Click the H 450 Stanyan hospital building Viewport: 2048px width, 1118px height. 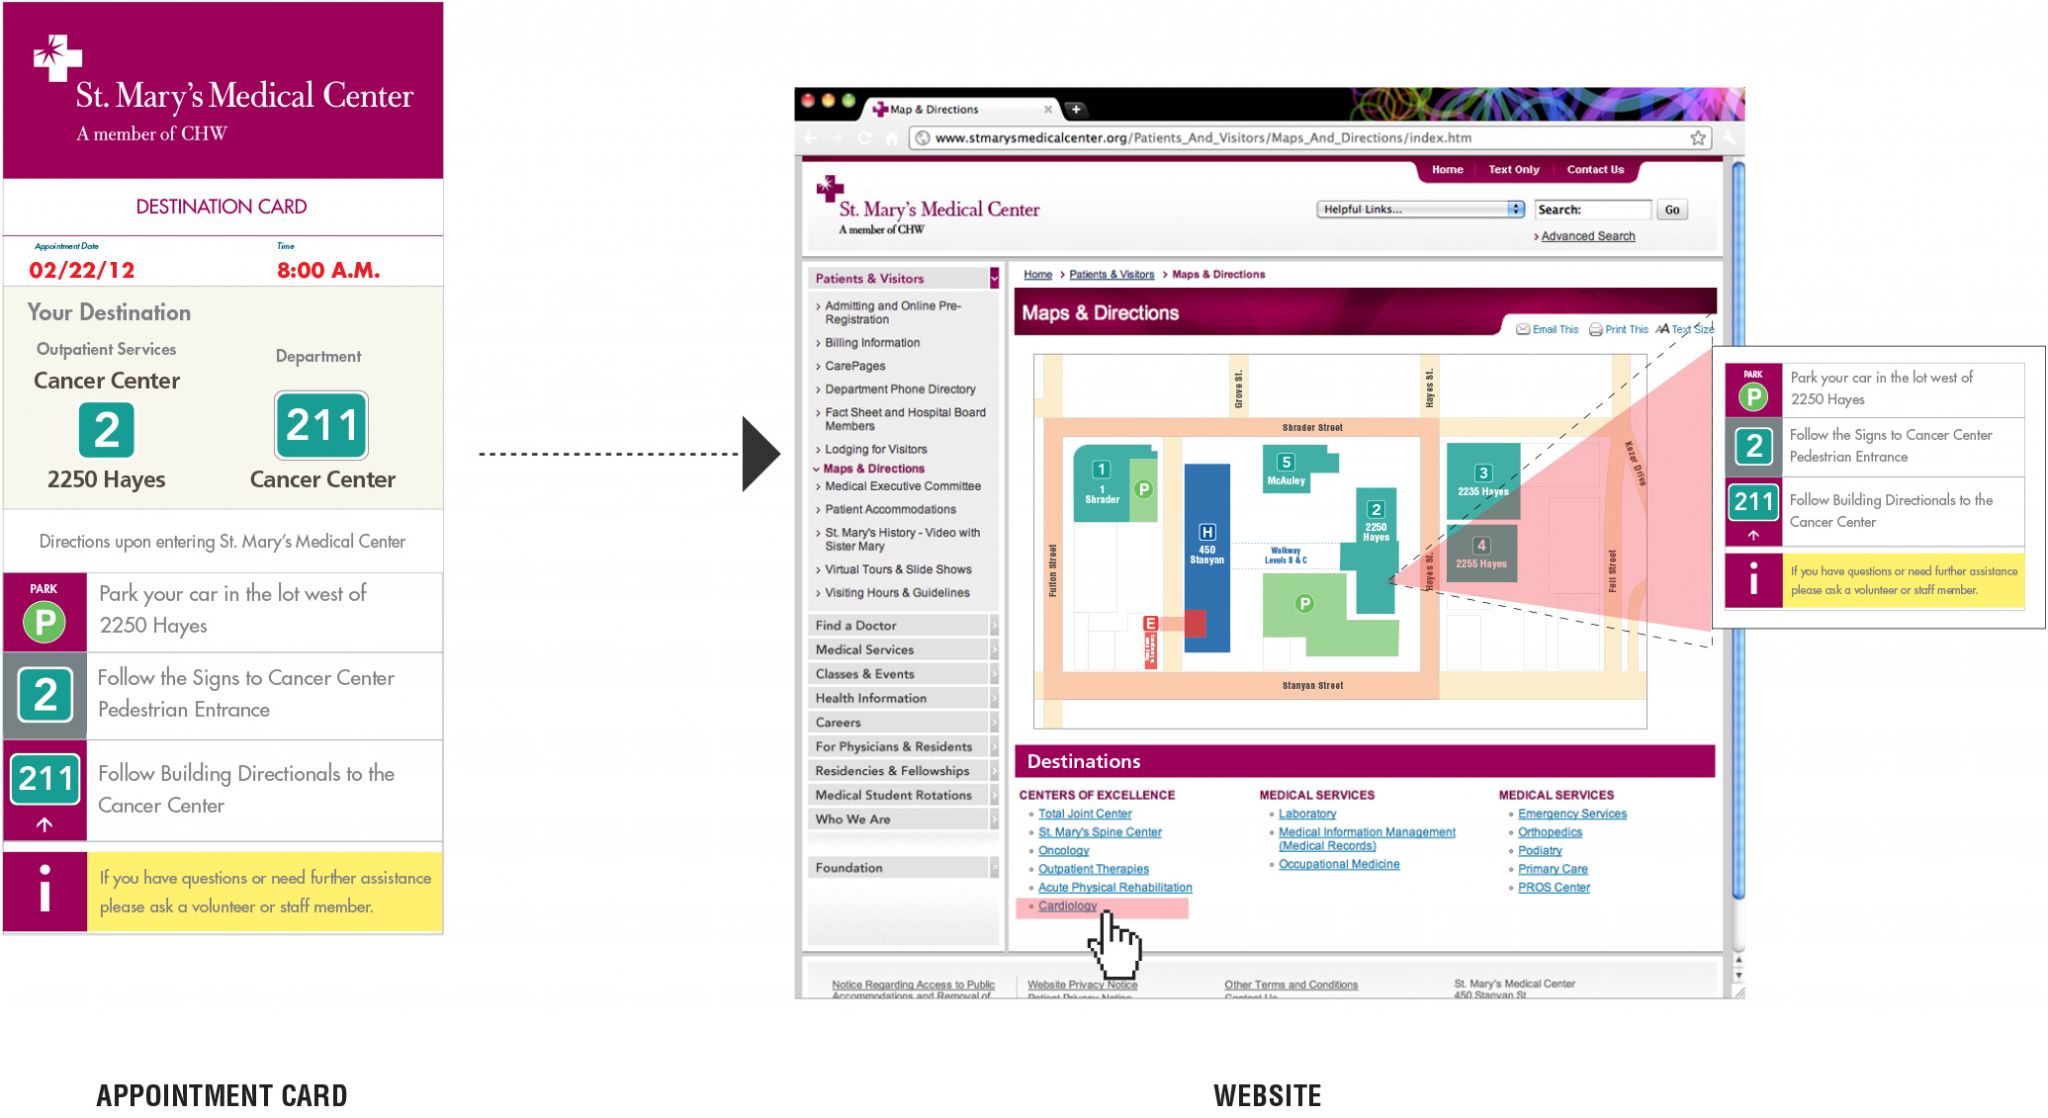tap(1207, 557)
